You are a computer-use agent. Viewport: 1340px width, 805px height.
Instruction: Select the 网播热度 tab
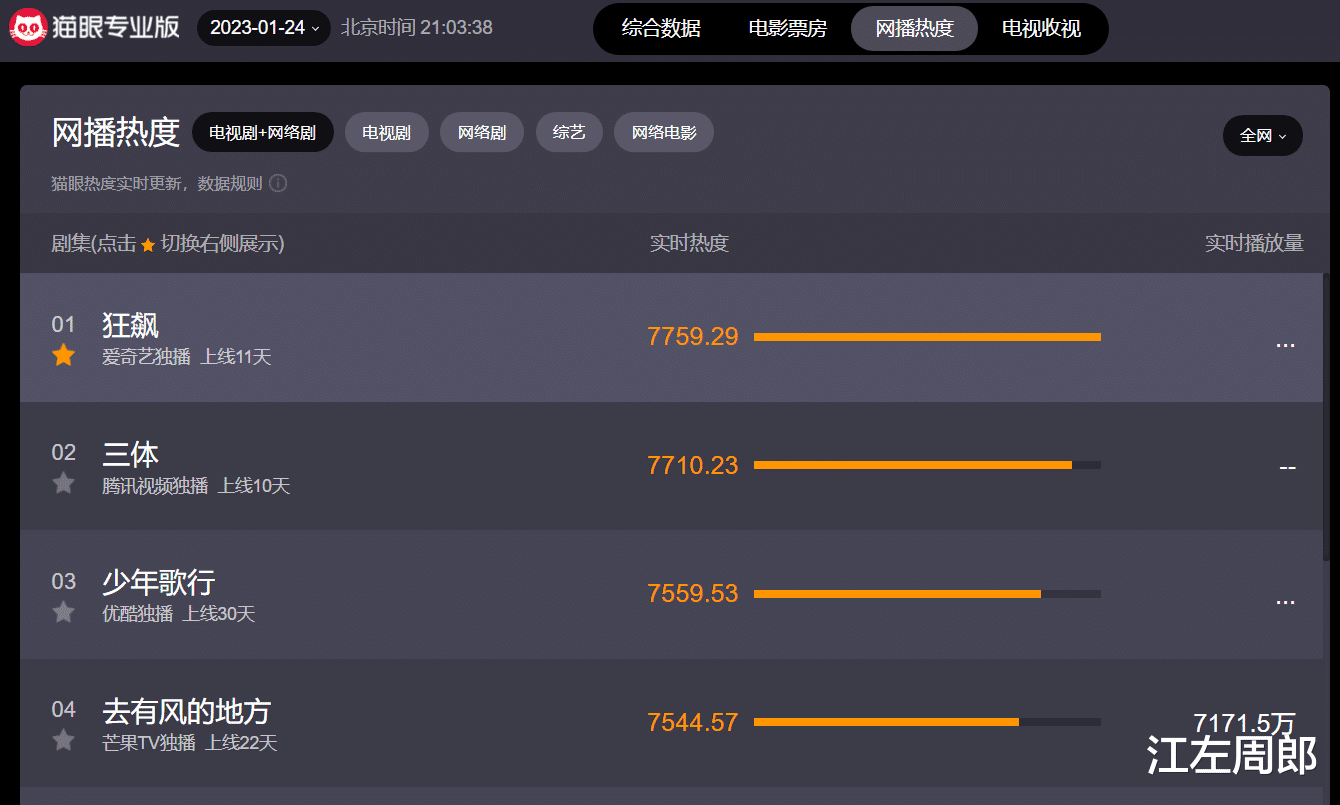914,28
